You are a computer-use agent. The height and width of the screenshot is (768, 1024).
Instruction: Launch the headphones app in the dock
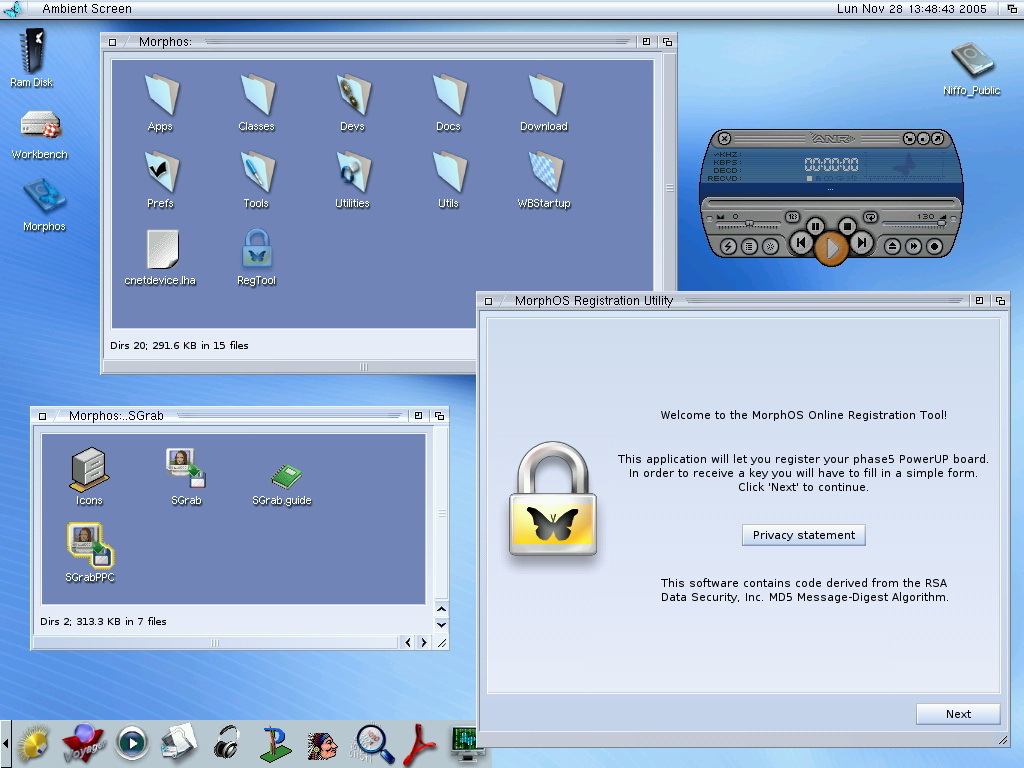[x=228, y=743]
